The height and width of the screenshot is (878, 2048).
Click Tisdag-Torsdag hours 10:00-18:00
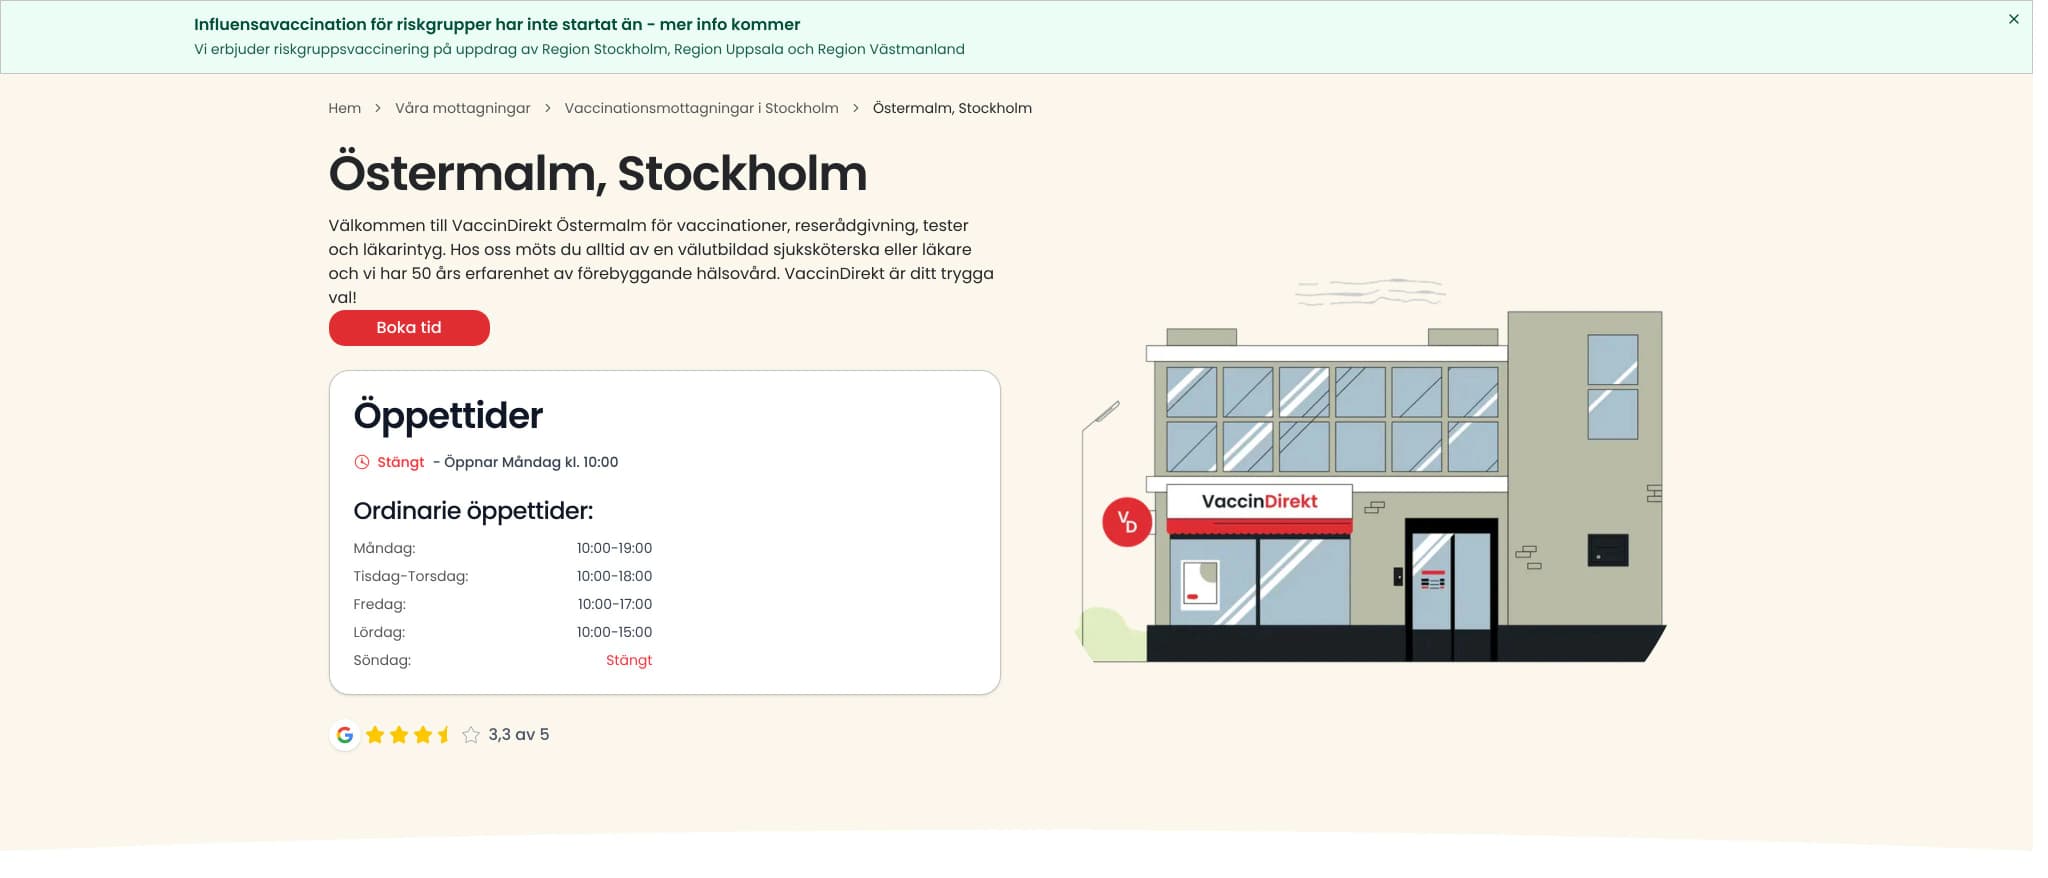tap(614, 576)
